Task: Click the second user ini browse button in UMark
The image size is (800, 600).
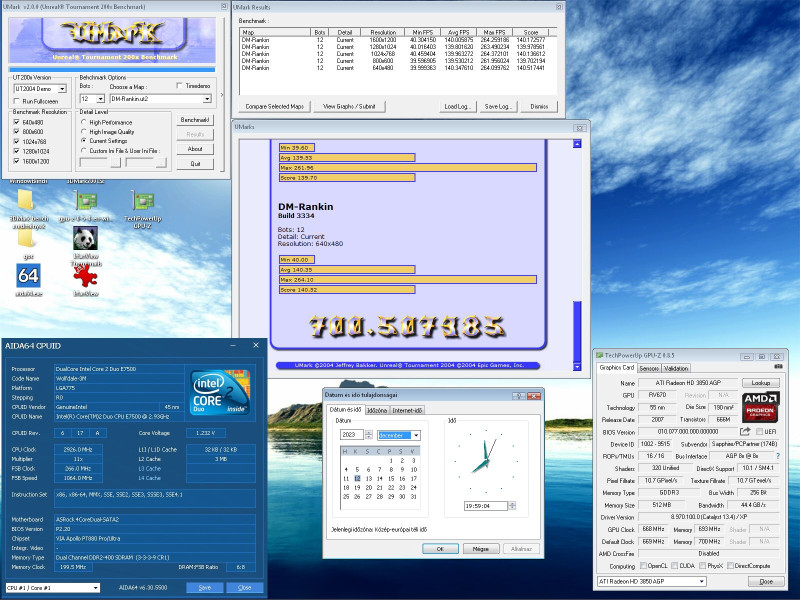Action: (x=161, y=162)
